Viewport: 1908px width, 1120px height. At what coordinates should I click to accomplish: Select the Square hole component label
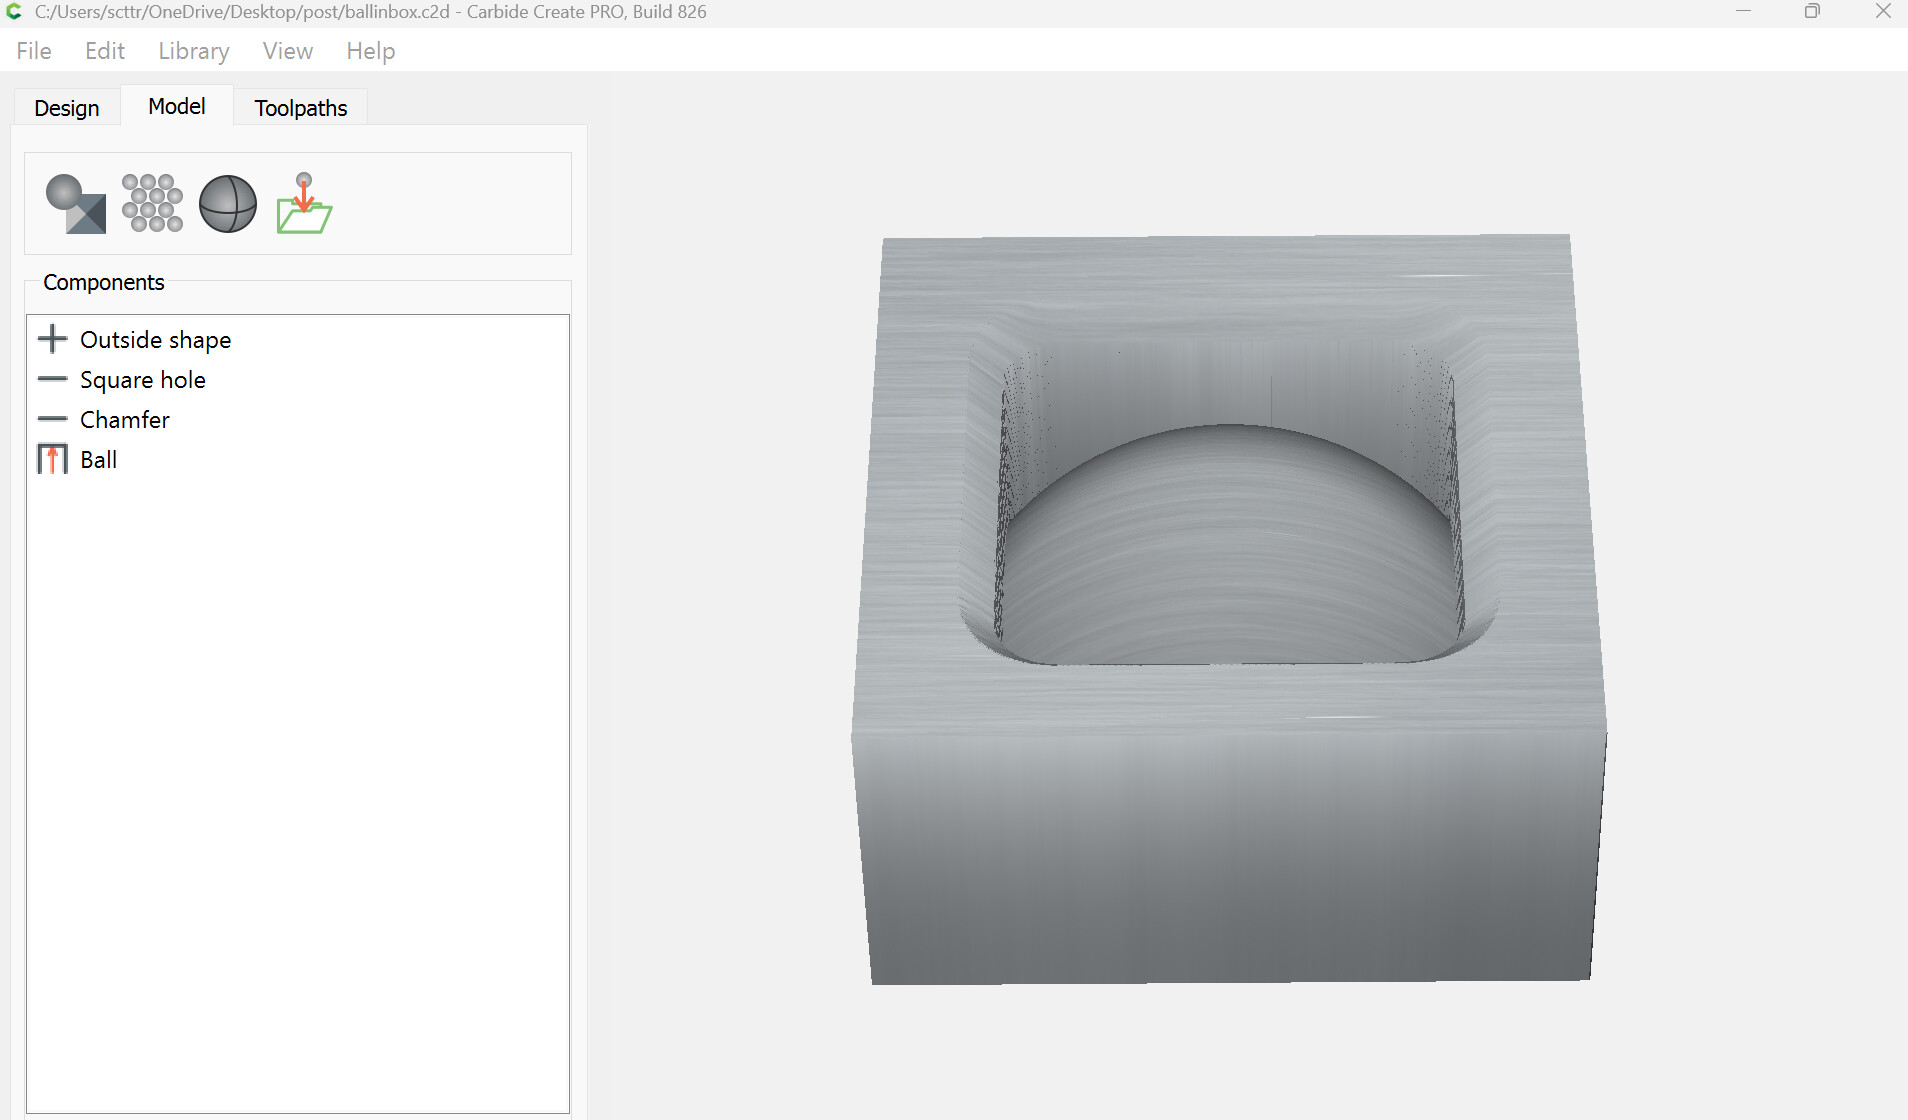(143, 380)
